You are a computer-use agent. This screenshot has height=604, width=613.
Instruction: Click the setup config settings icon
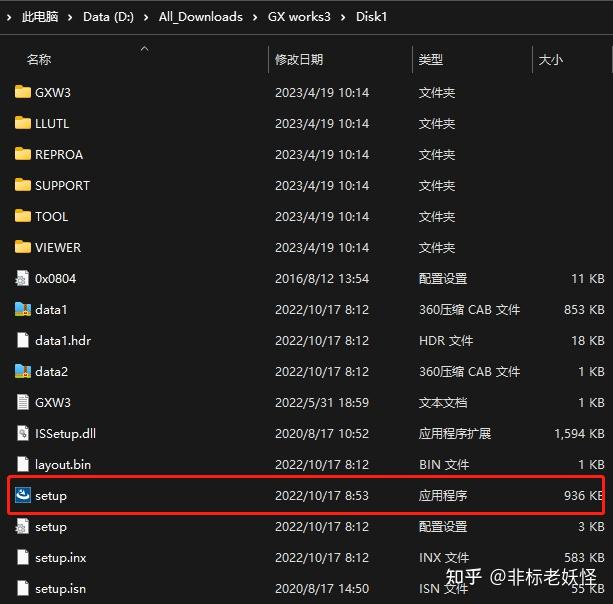[x=22, y=526]
